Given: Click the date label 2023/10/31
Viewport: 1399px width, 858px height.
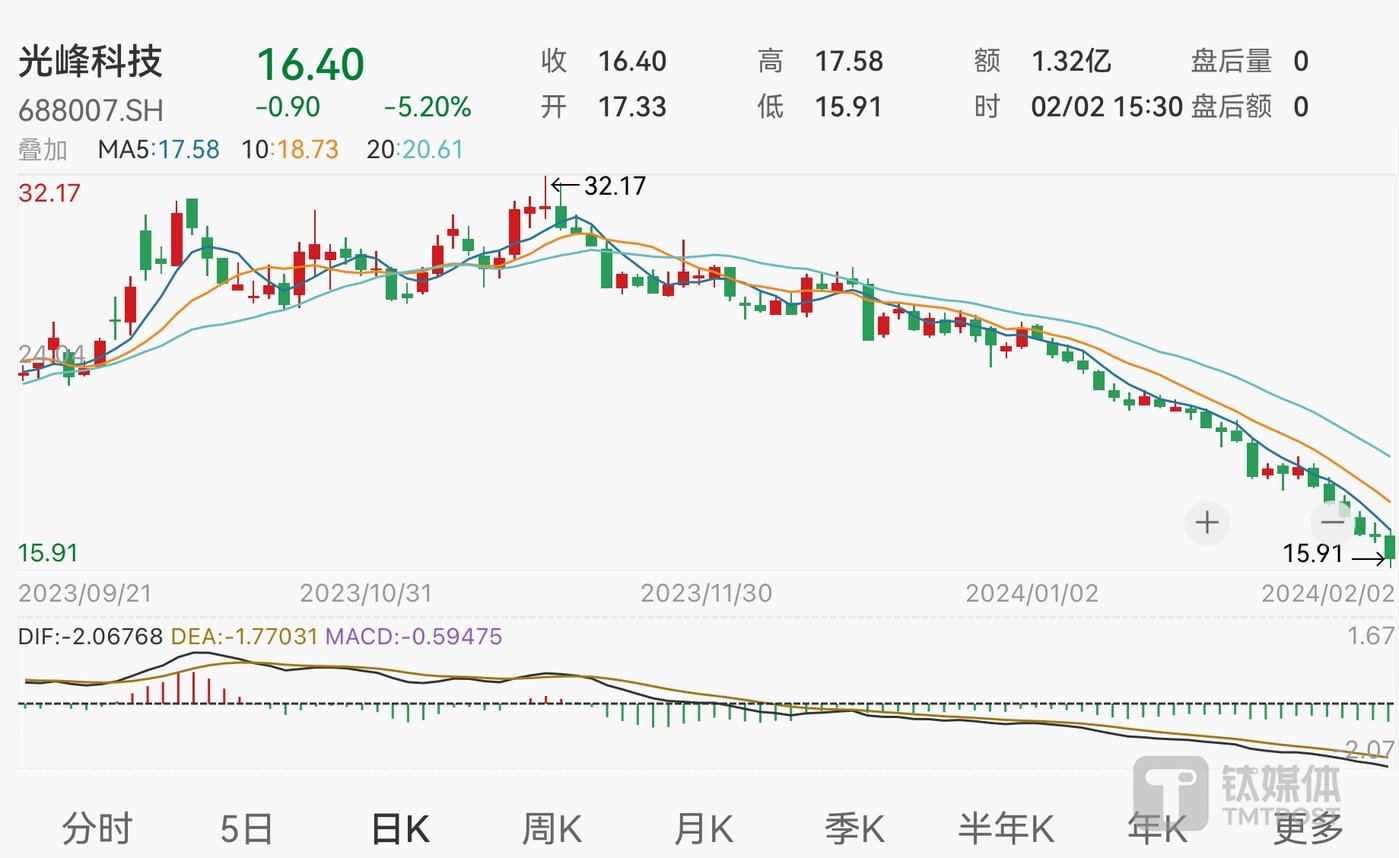Looking at the screenshot, I should (x=366, y=593).
